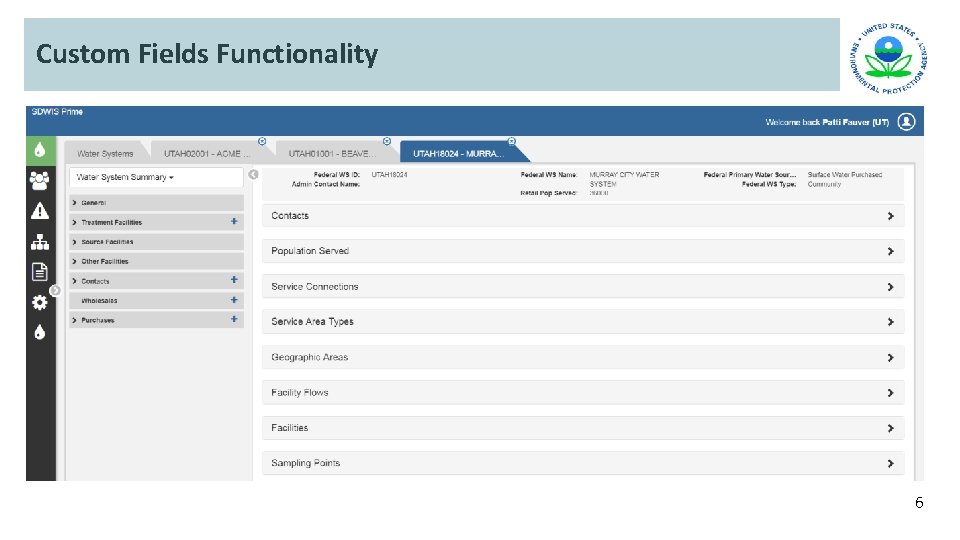Expand the Contacts section chevron
The width and height of the screenshot is (960, 540).
(x=890, y=216)
